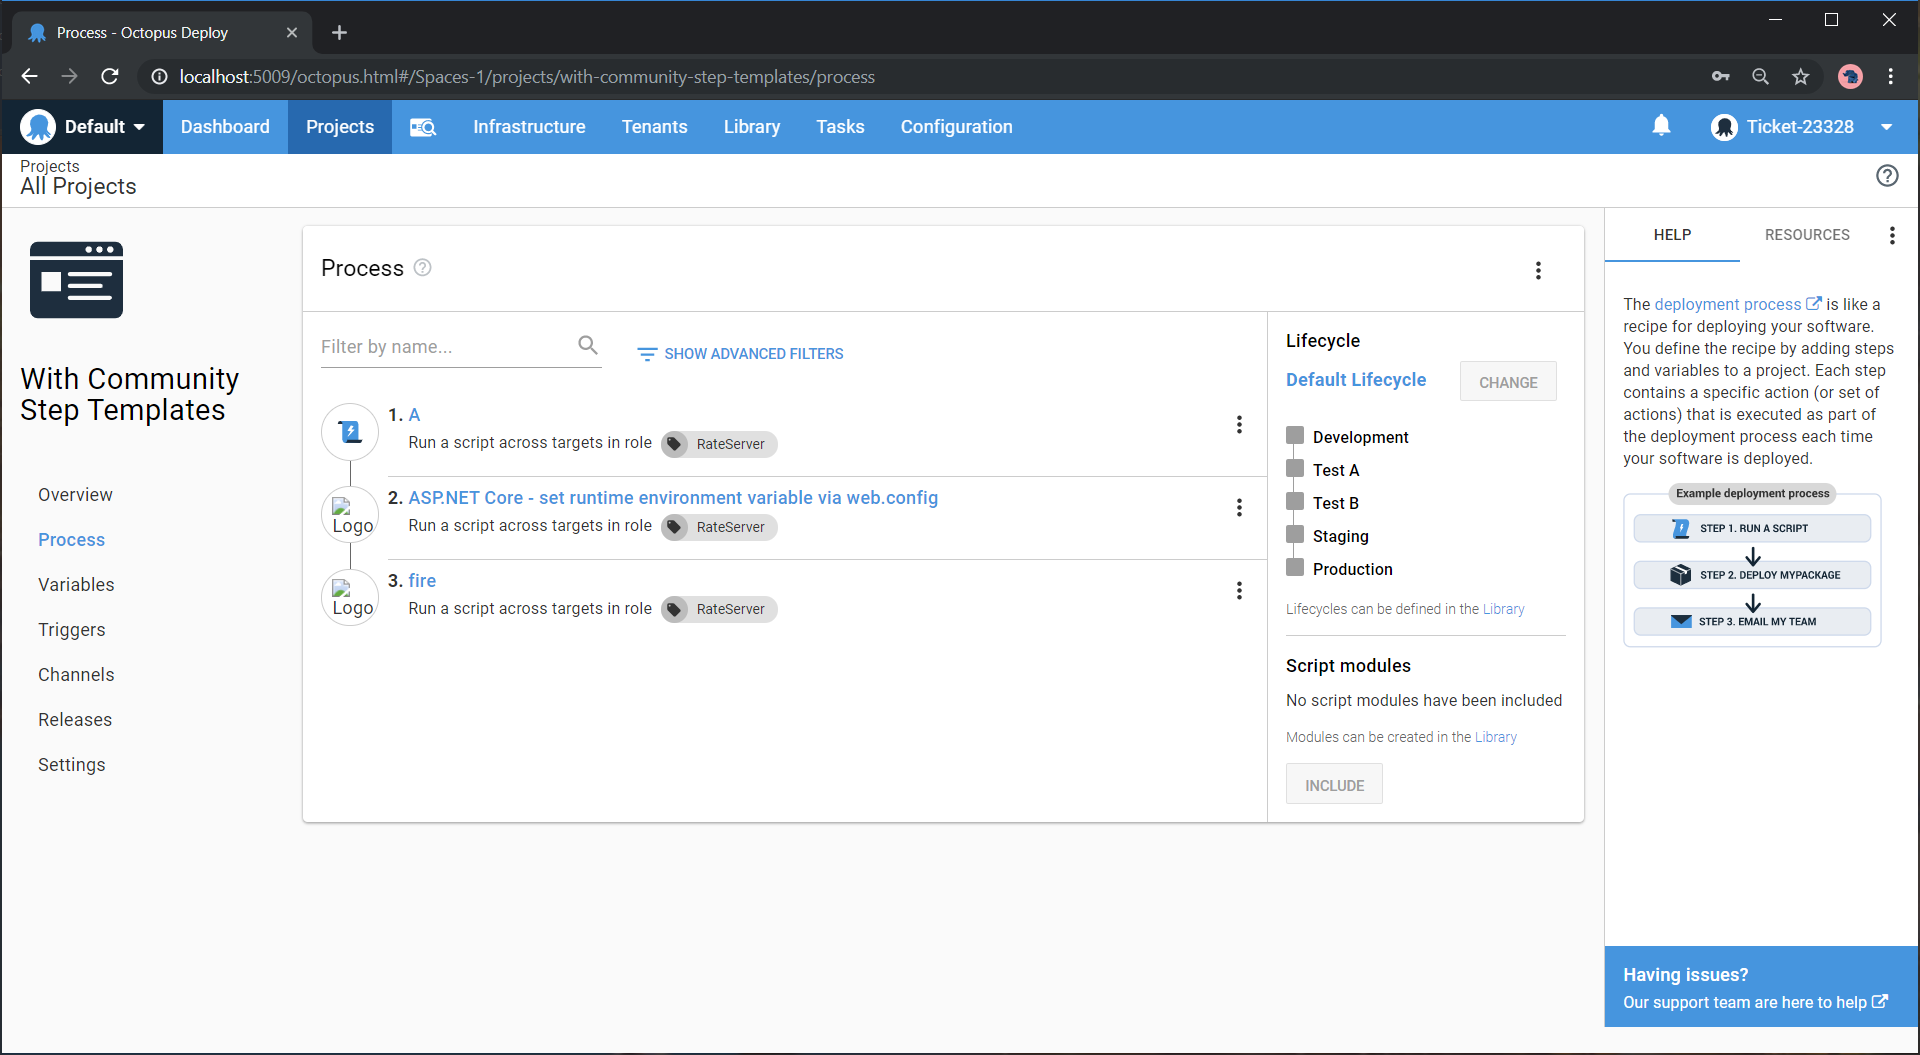Check the Development lifecycle checkbox

pyautogui.click(x=1295, y=435)
